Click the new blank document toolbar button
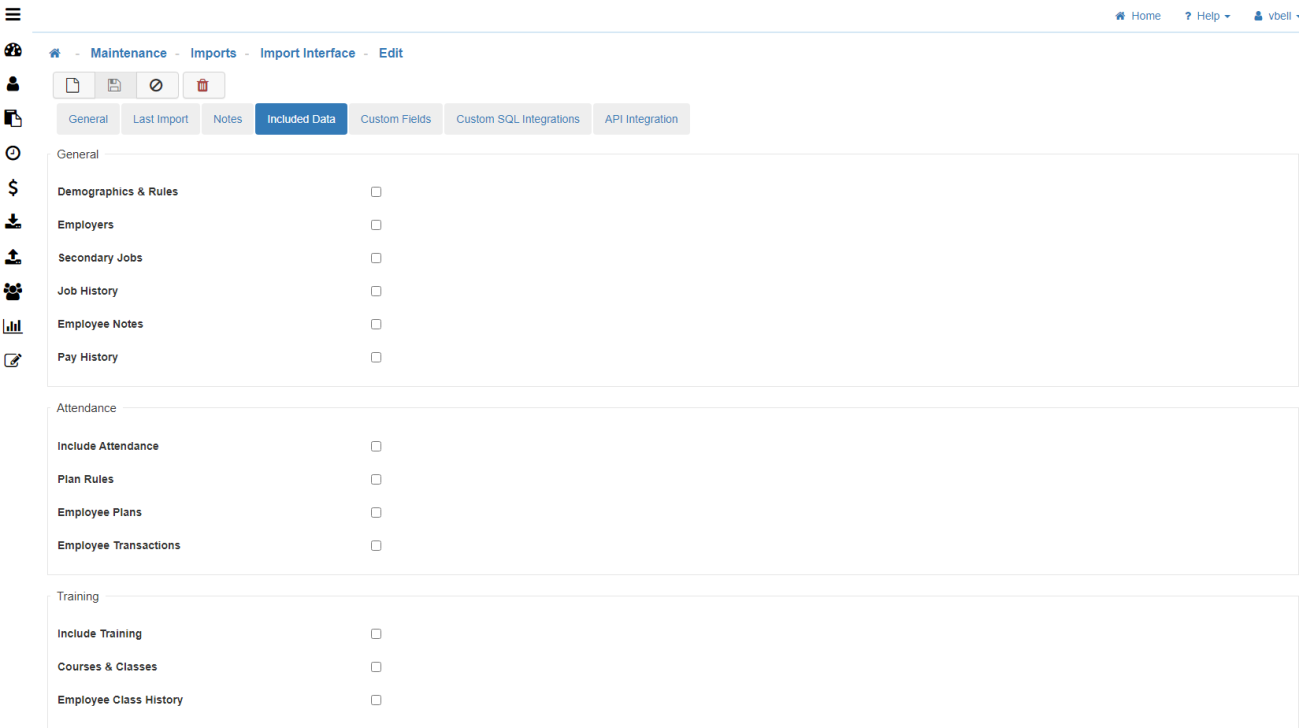This screenshot has width=1299, height=728. 73,86
